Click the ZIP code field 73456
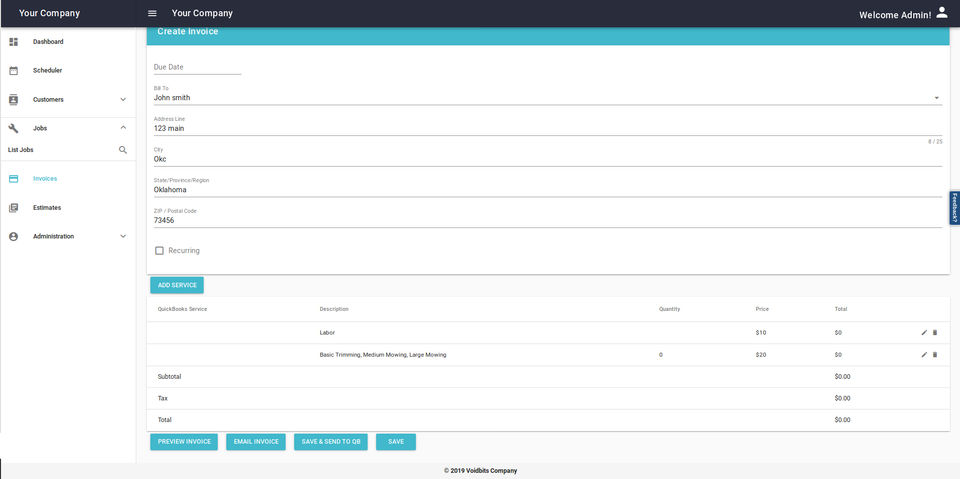The width and height of the screenshot is (960, 479). click(547, 221)
